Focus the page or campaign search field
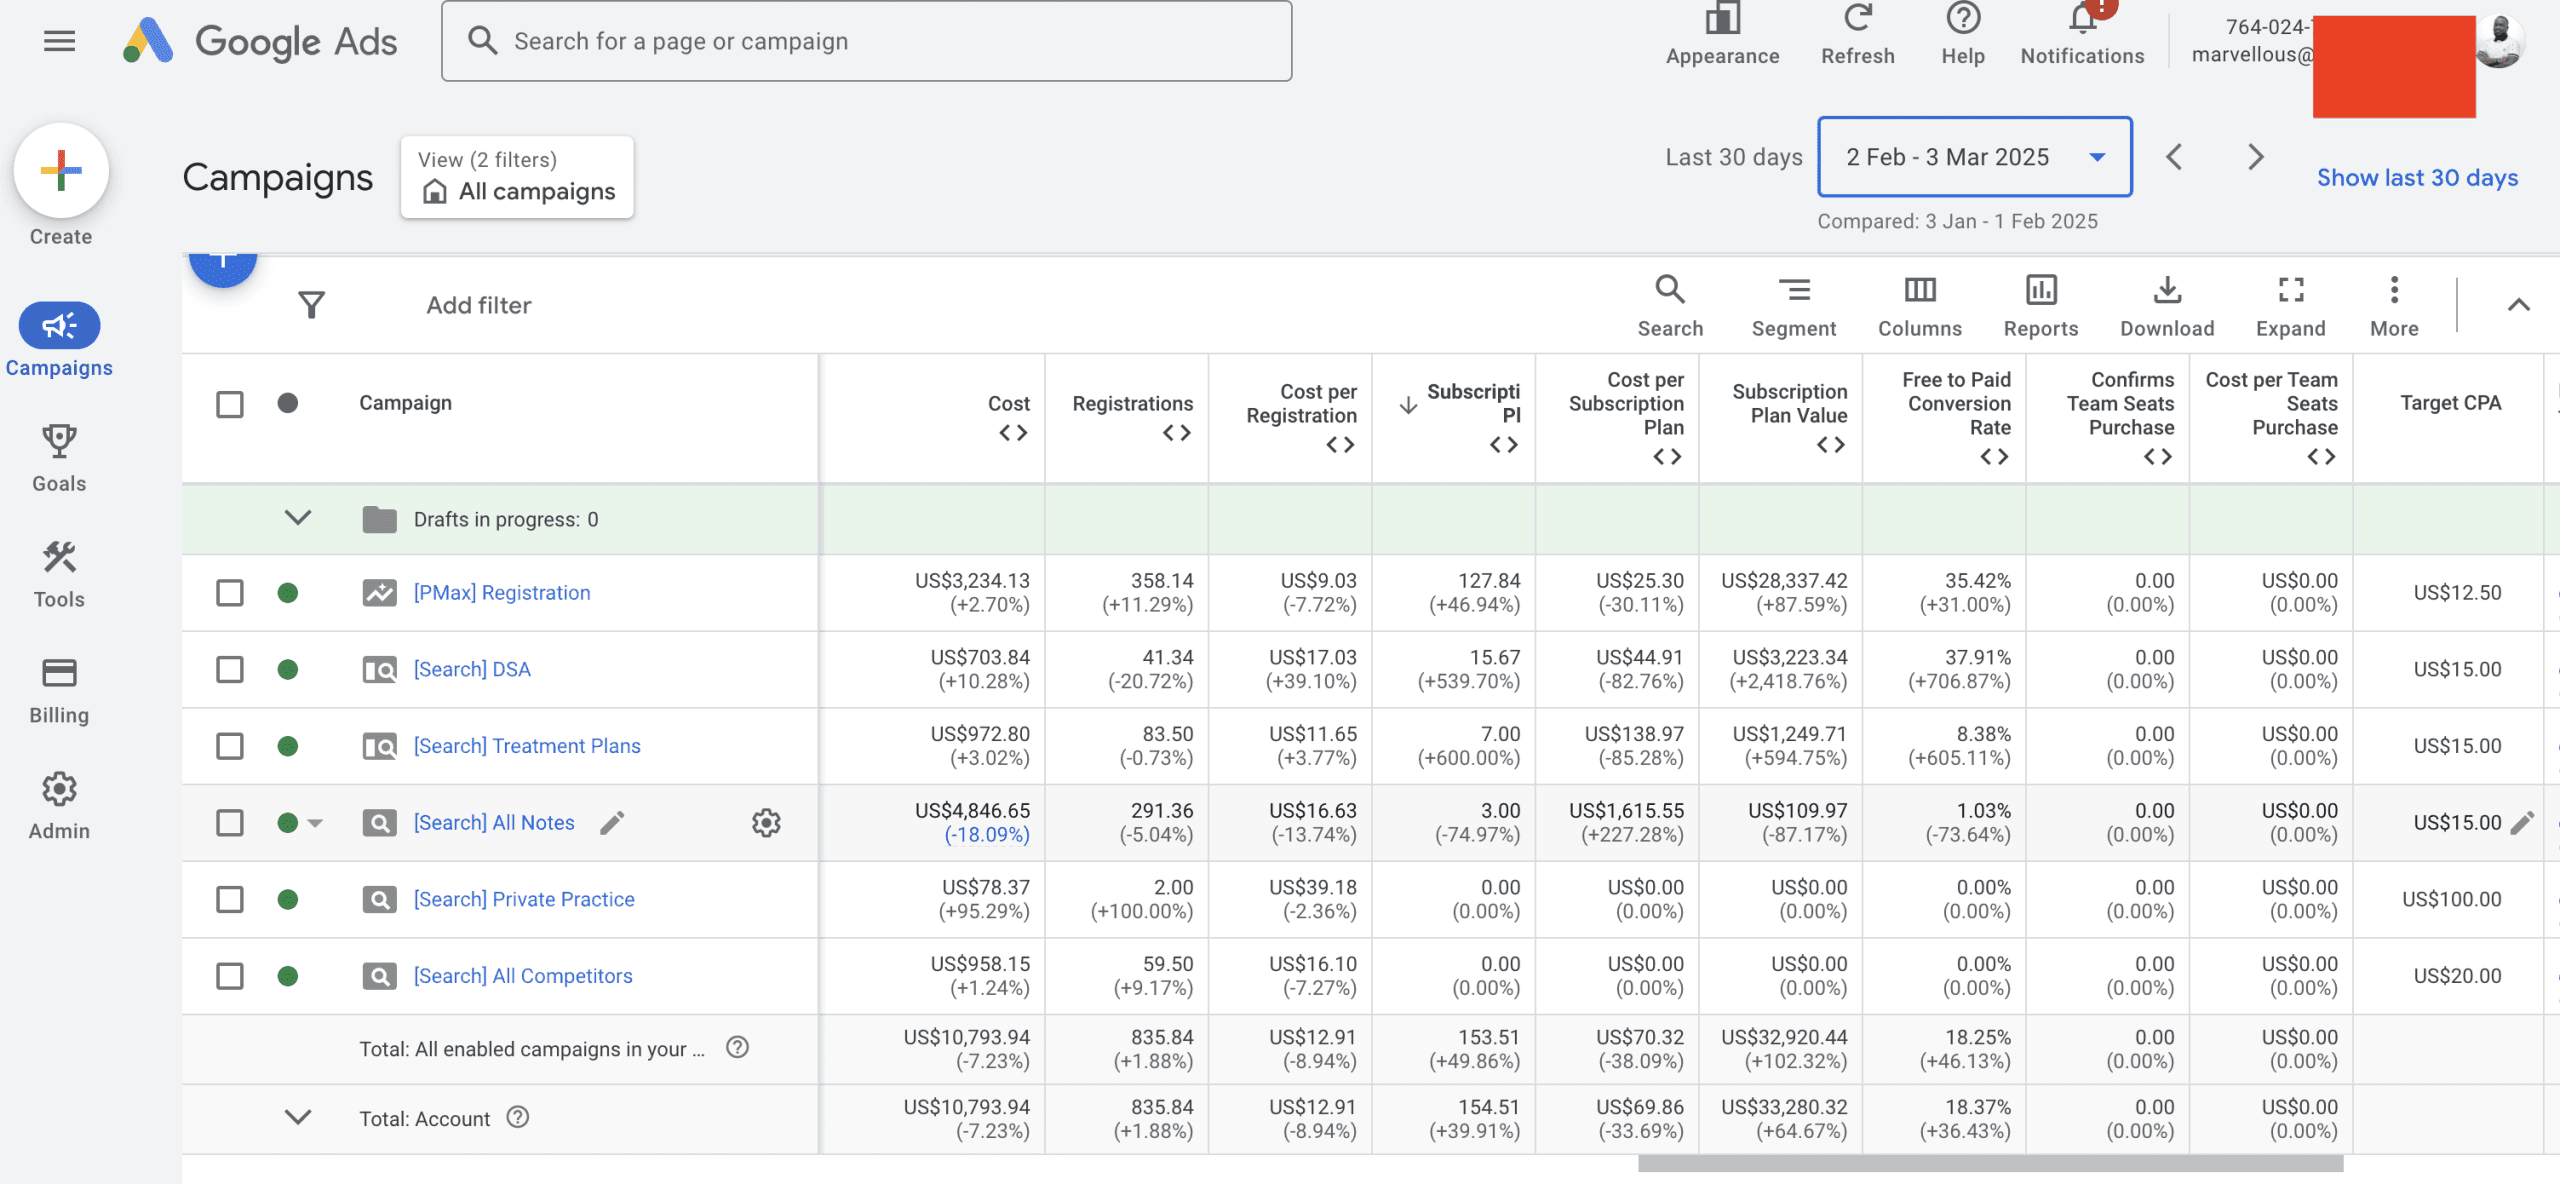Image resolution: width=2560 pixels, height=1184 pixels. (x=866, y=41)
